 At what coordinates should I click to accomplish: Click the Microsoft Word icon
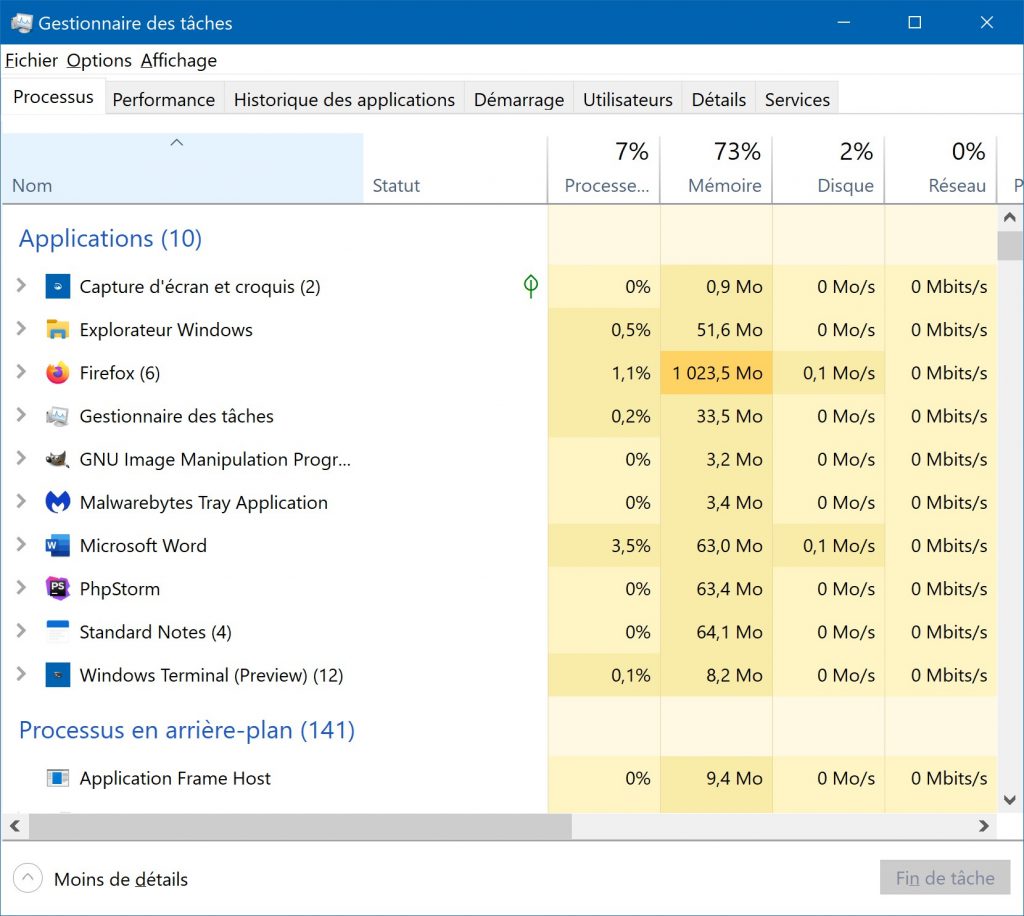pyautogui.click(x=58, y=546)
